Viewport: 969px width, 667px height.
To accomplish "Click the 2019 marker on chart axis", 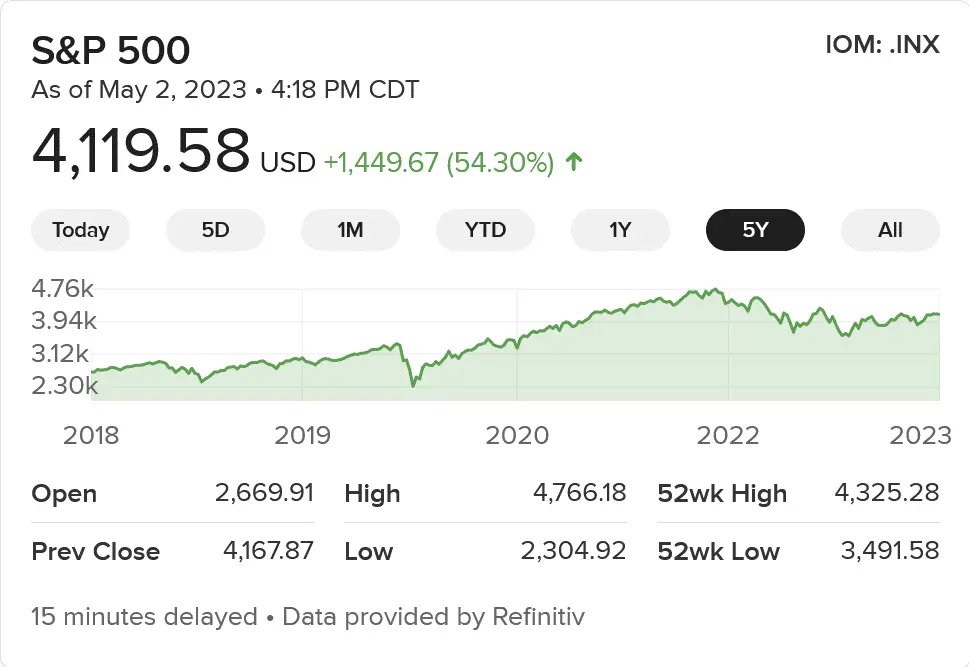I will 303,435.
